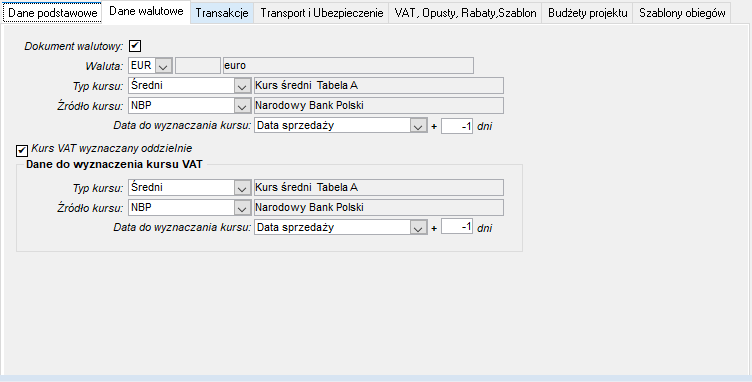Screen dimensions: 752x382
Task: Click the VAT section dni offset field
Action: tap(457, 227)
